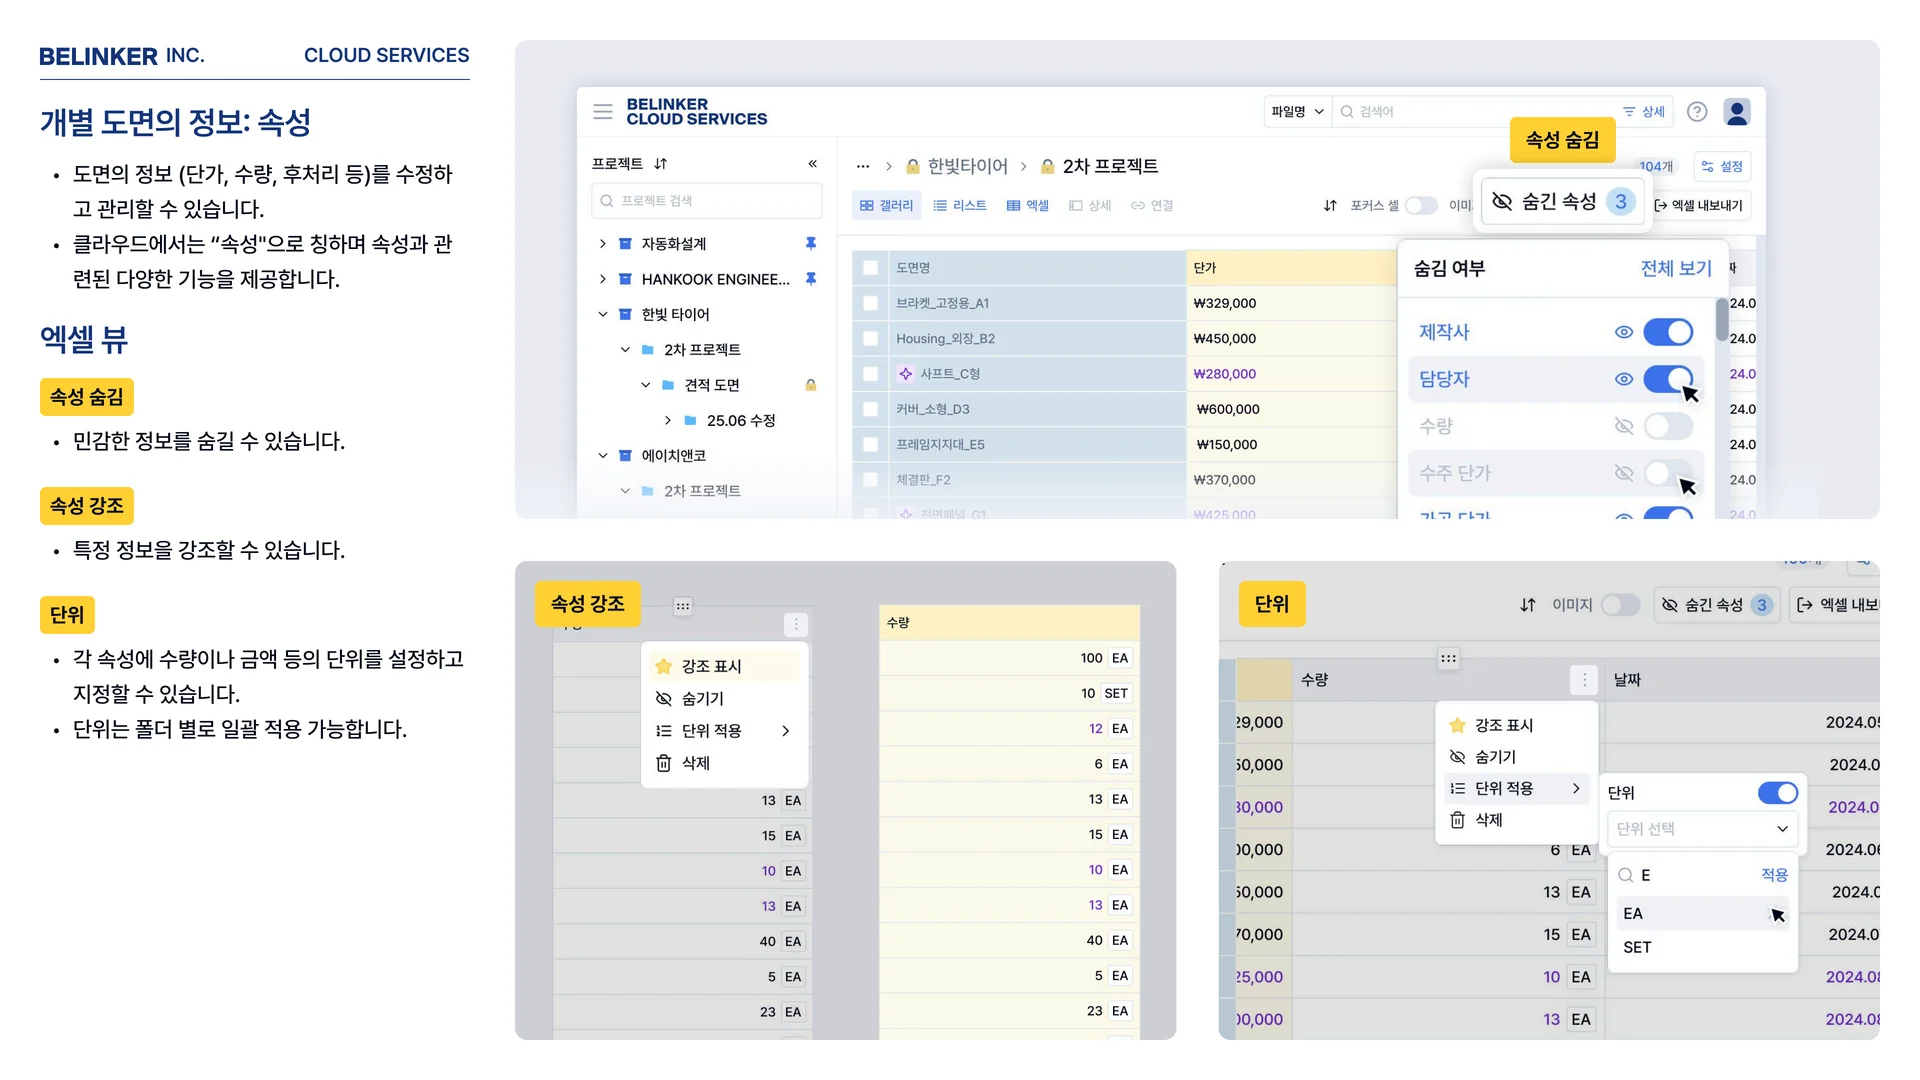Click the project sort arrows icon
1920x1080 pixels.
point(660,164)
